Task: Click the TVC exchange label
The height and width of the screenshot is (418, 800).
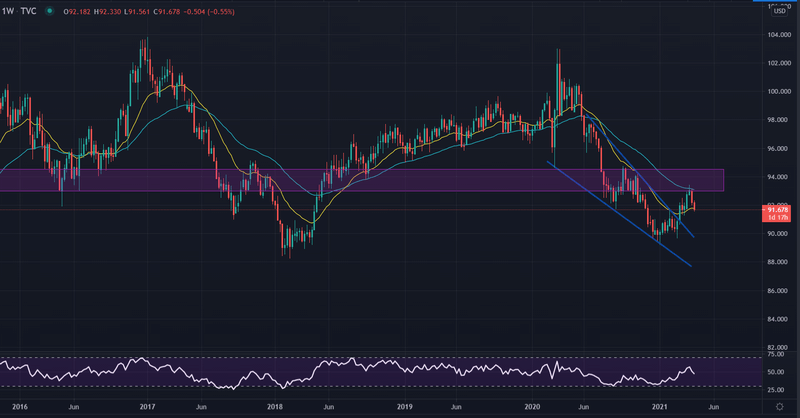Action: (28, 11)
